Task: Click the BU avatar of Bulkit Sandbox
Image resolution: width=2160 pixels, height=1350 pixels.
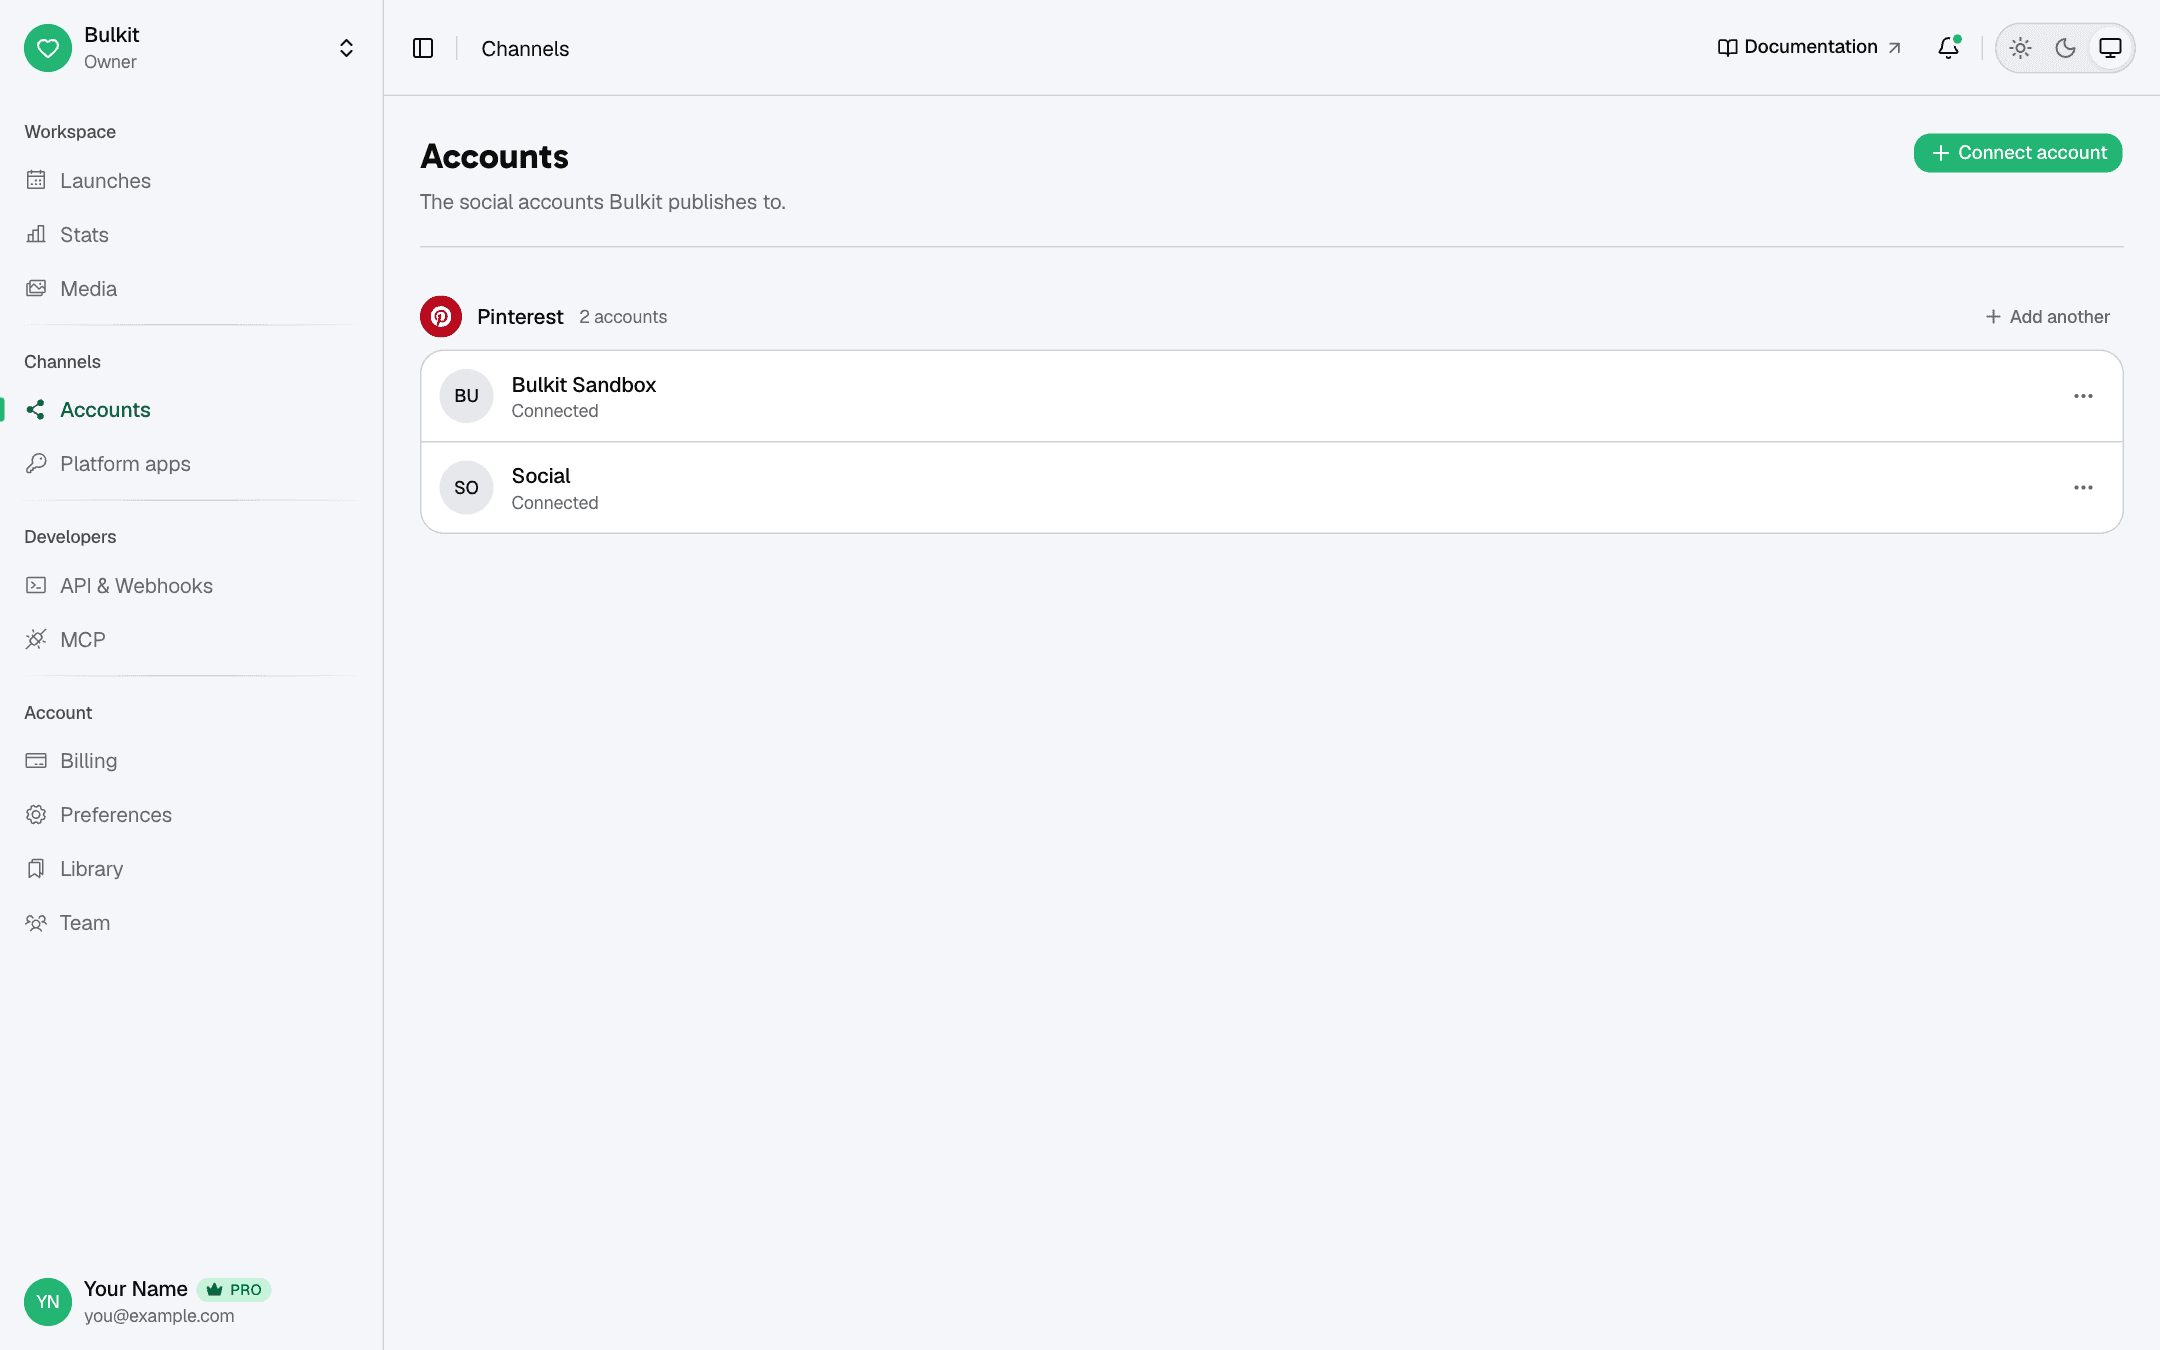Action: pos(466,396)
